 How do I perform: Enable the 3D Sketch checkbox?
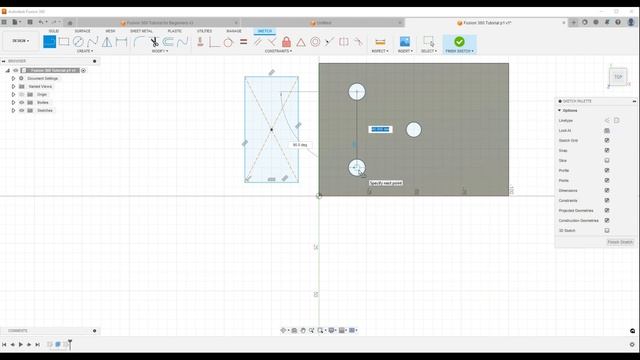coord(607,231)
